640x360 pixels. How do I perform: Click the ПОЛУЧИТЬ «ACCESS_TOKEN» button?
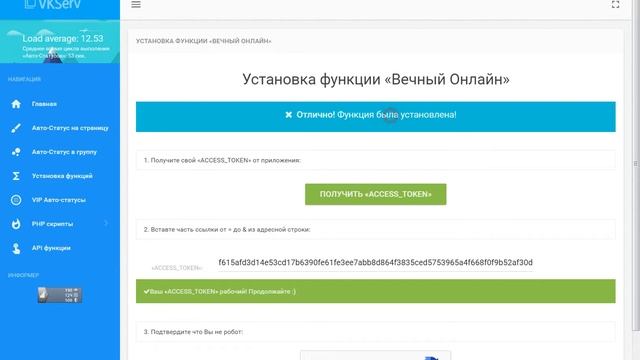376,194
